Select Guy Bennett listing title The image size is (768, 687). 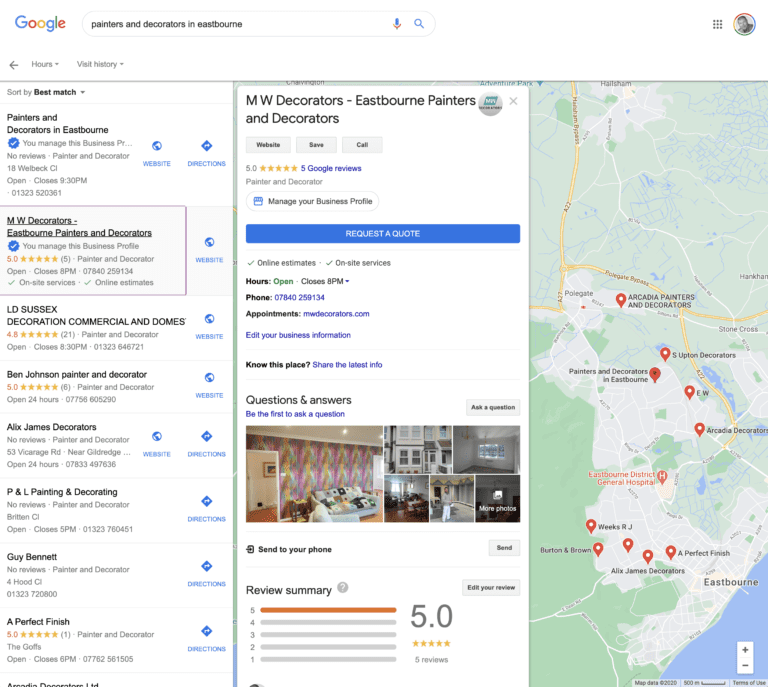point(32,557)
